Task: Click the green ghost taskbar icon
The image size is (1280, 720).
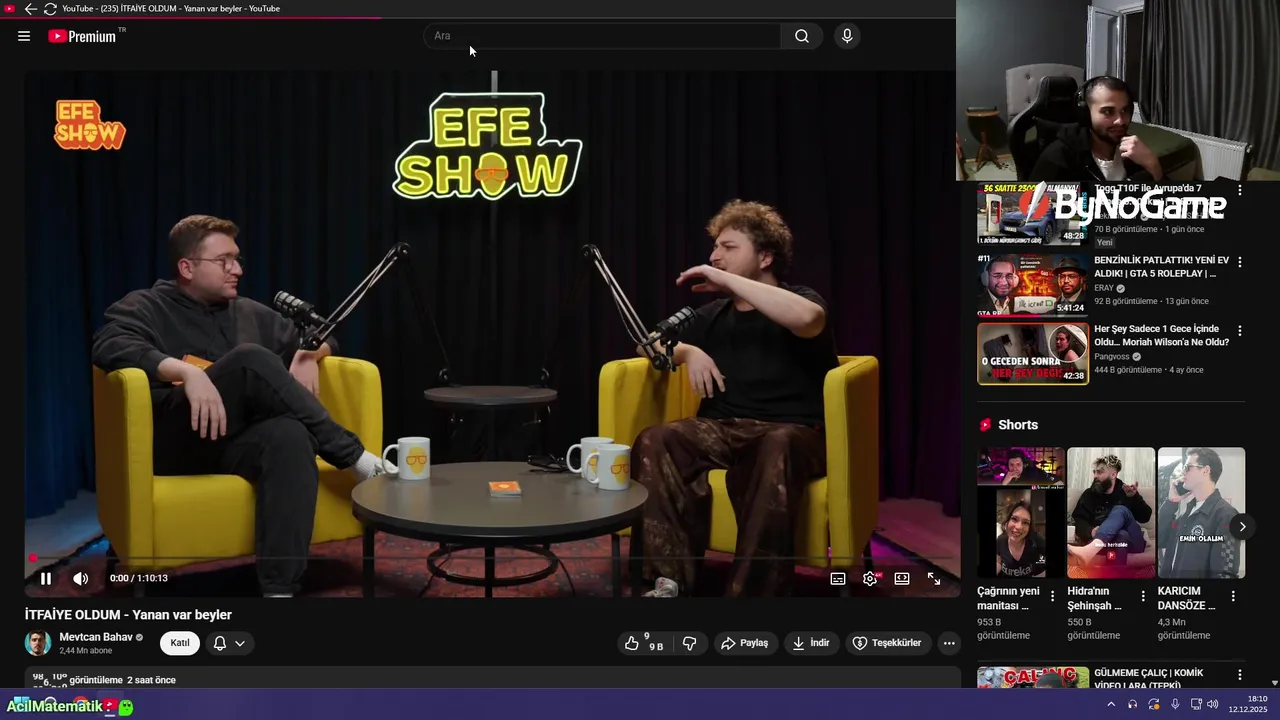Action: click(x=125, y=706)
